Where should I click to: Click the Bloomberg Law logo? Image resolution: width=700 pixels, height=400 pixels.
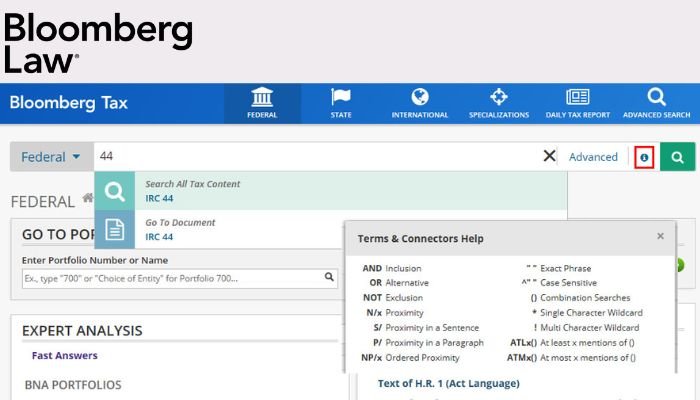tap(98, 43)
